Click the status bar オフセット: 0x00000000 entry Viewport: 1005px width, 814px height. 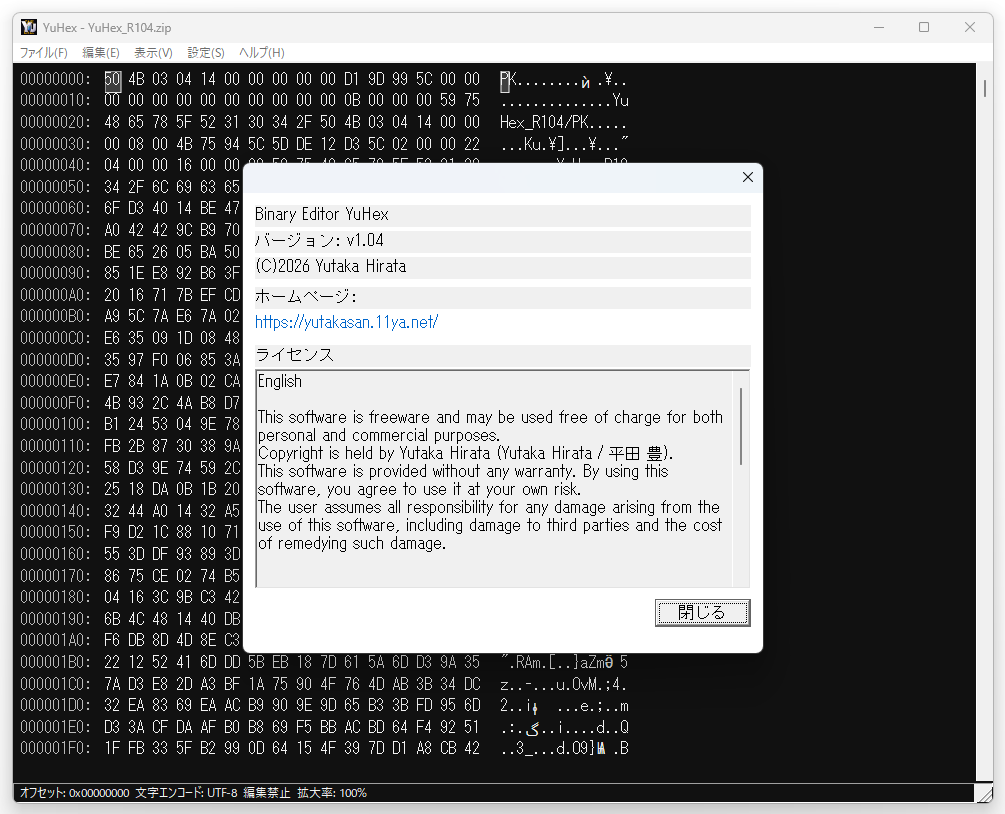pyautogui.click(x=74, y=793)
